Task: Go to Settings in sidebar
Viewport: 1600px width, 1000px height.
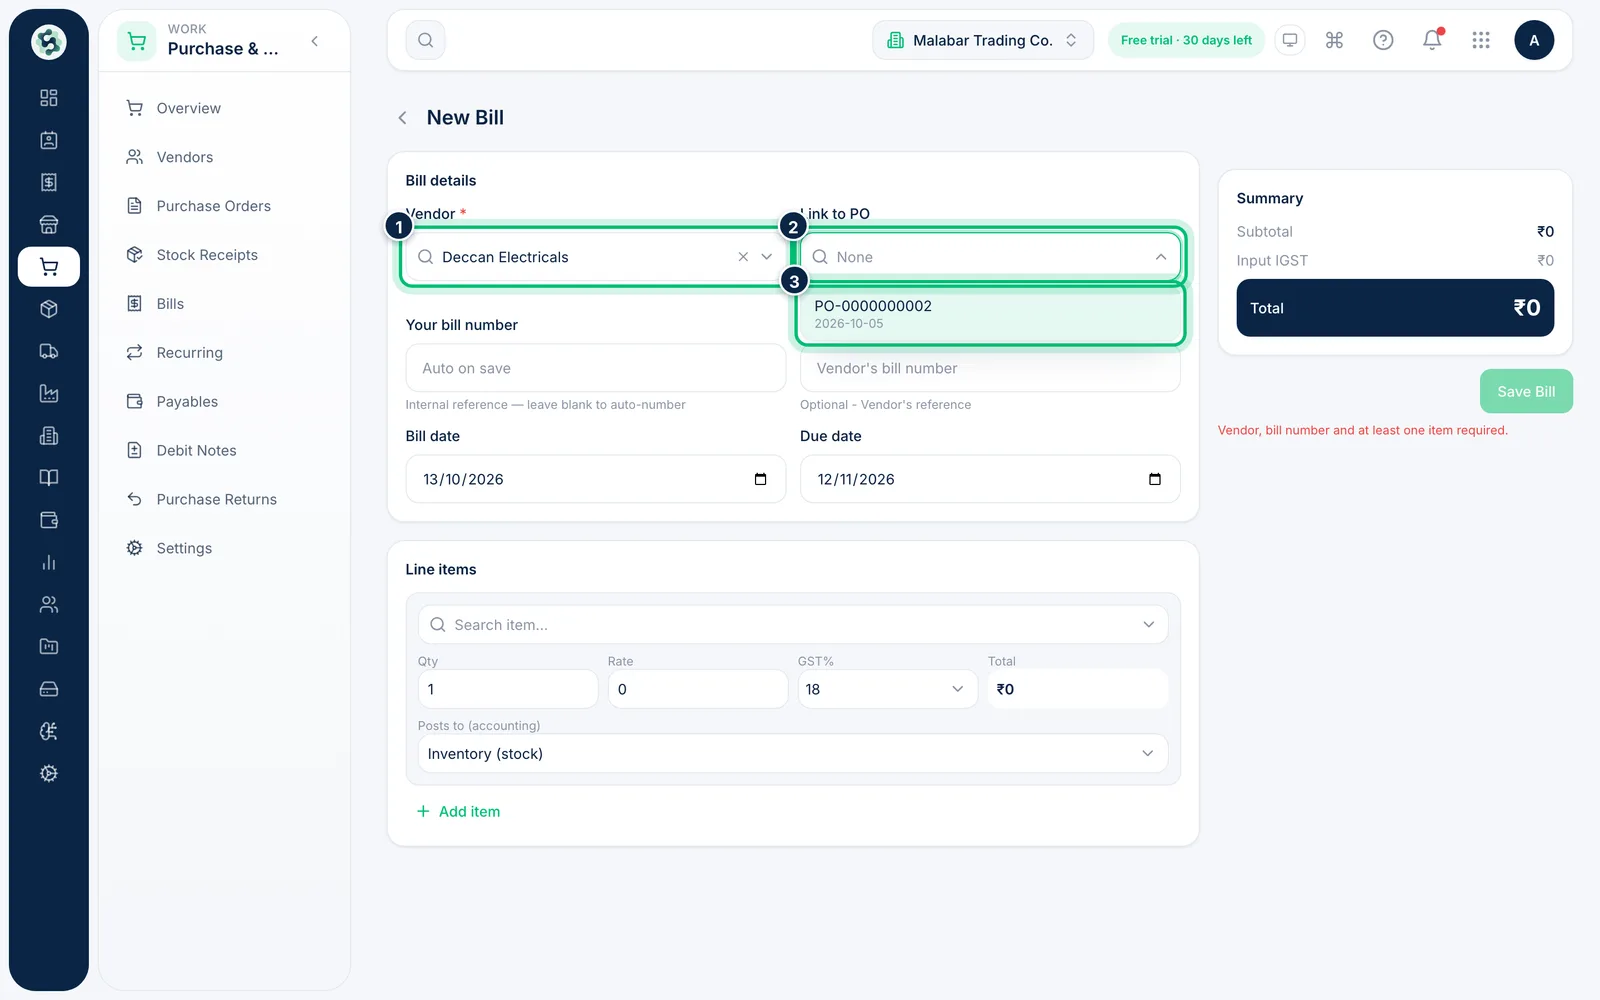Action: pyautogui.click(x=184, y=549)
